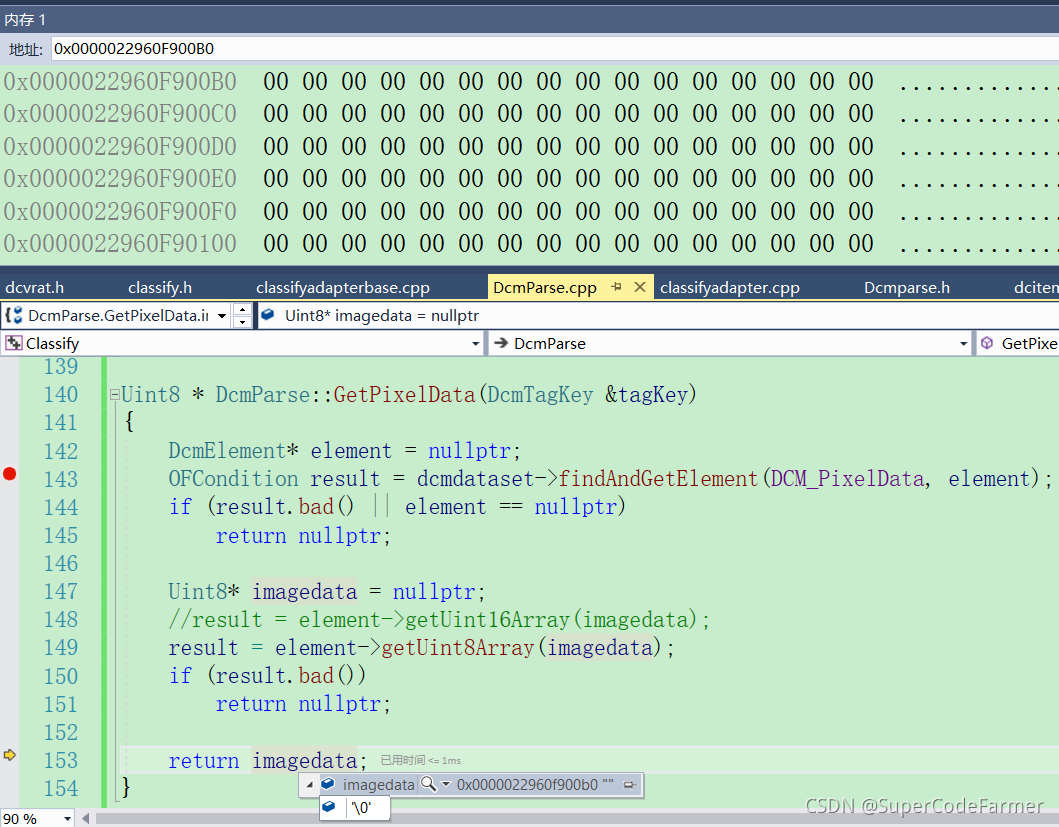The height and width of the screenshot is (827, 1059).
Task: Click the 内存 1 memory window title
Action: tap(25, 20)
